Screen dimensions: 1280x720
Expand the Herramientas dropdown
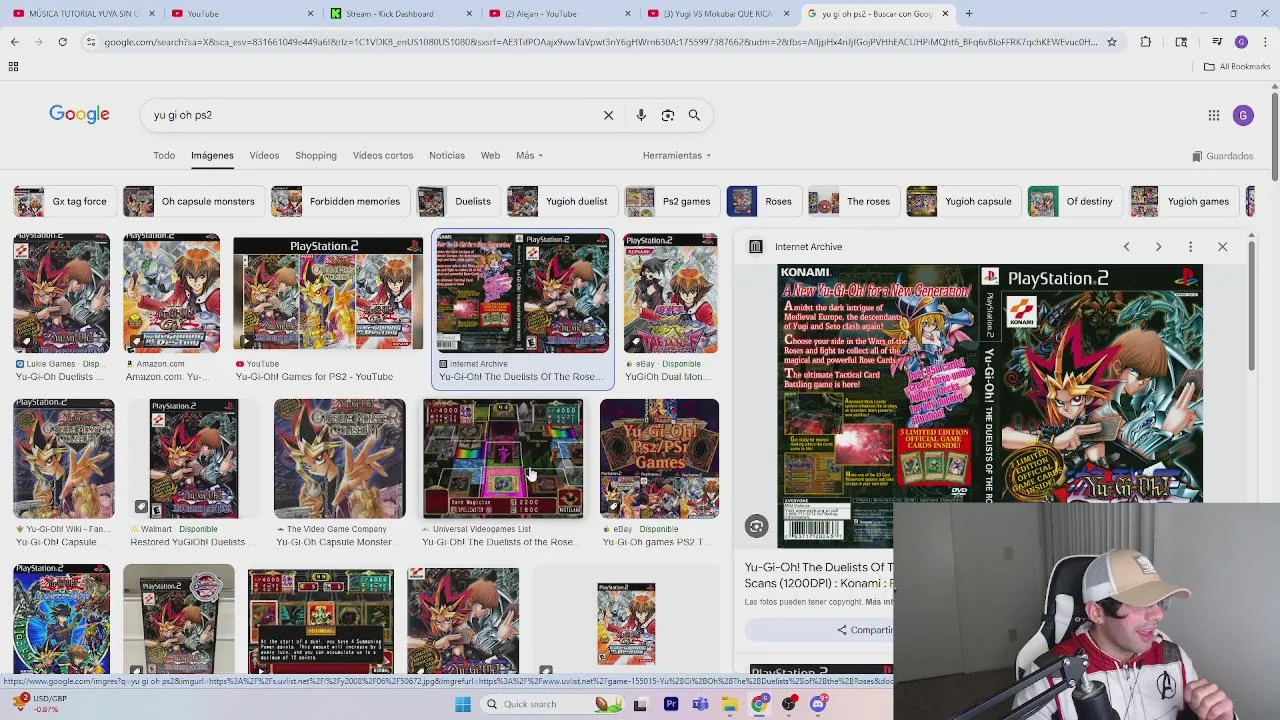point(677,155)
